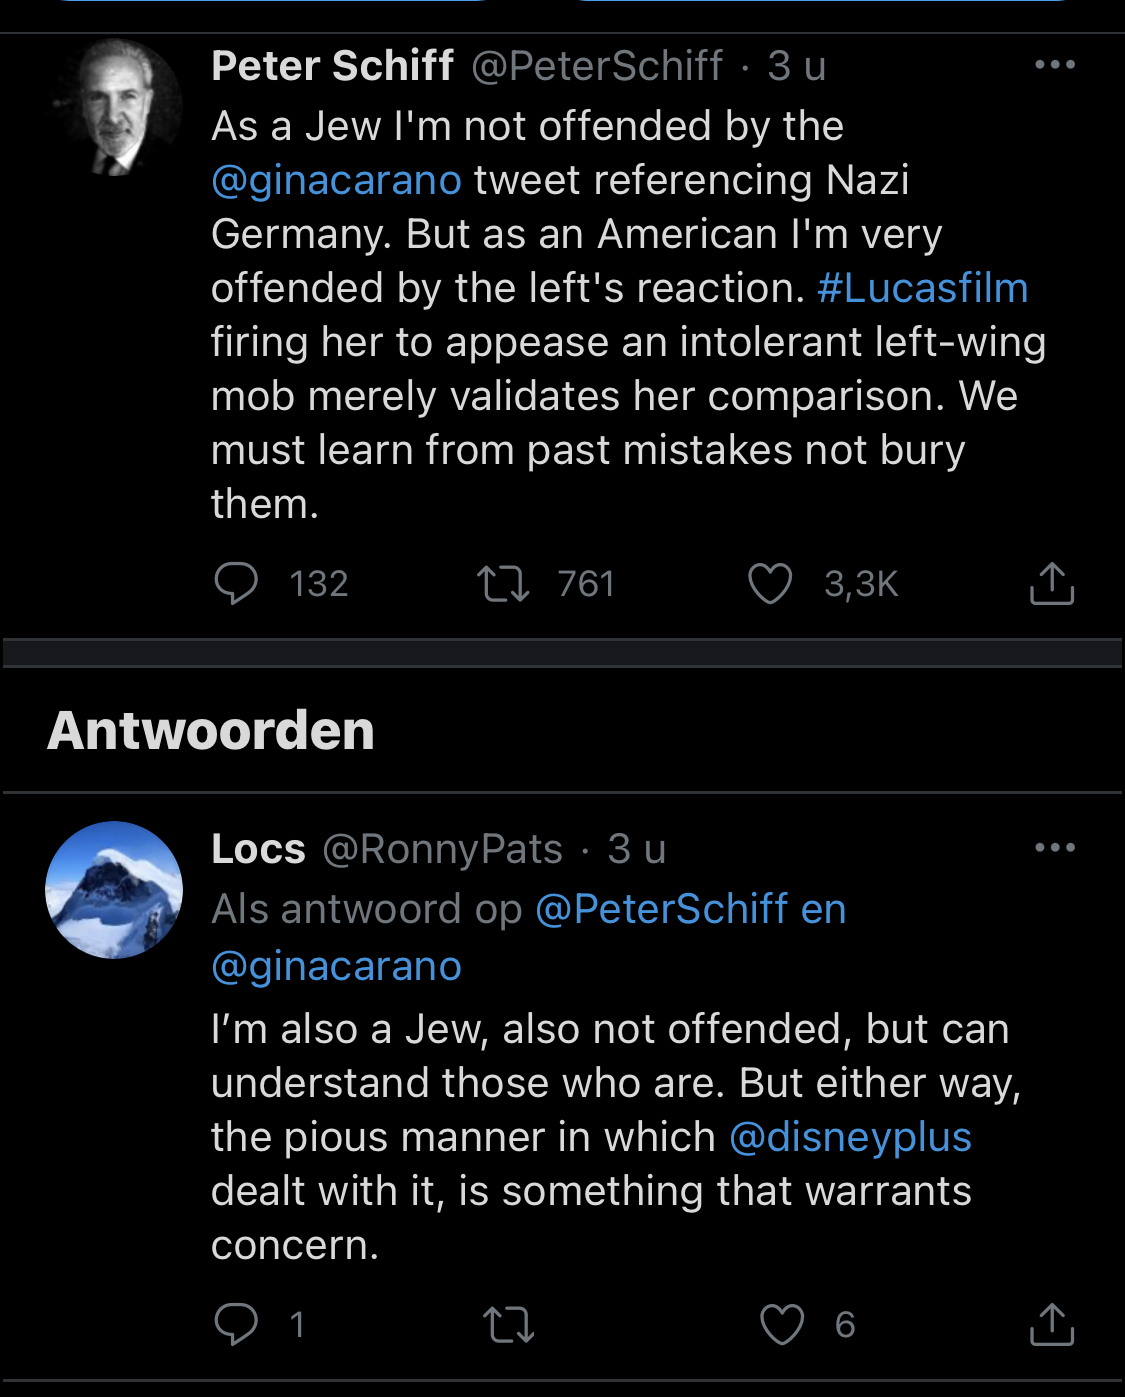View the 761 retweets count

pyautogui.click(x=586, y=584)
